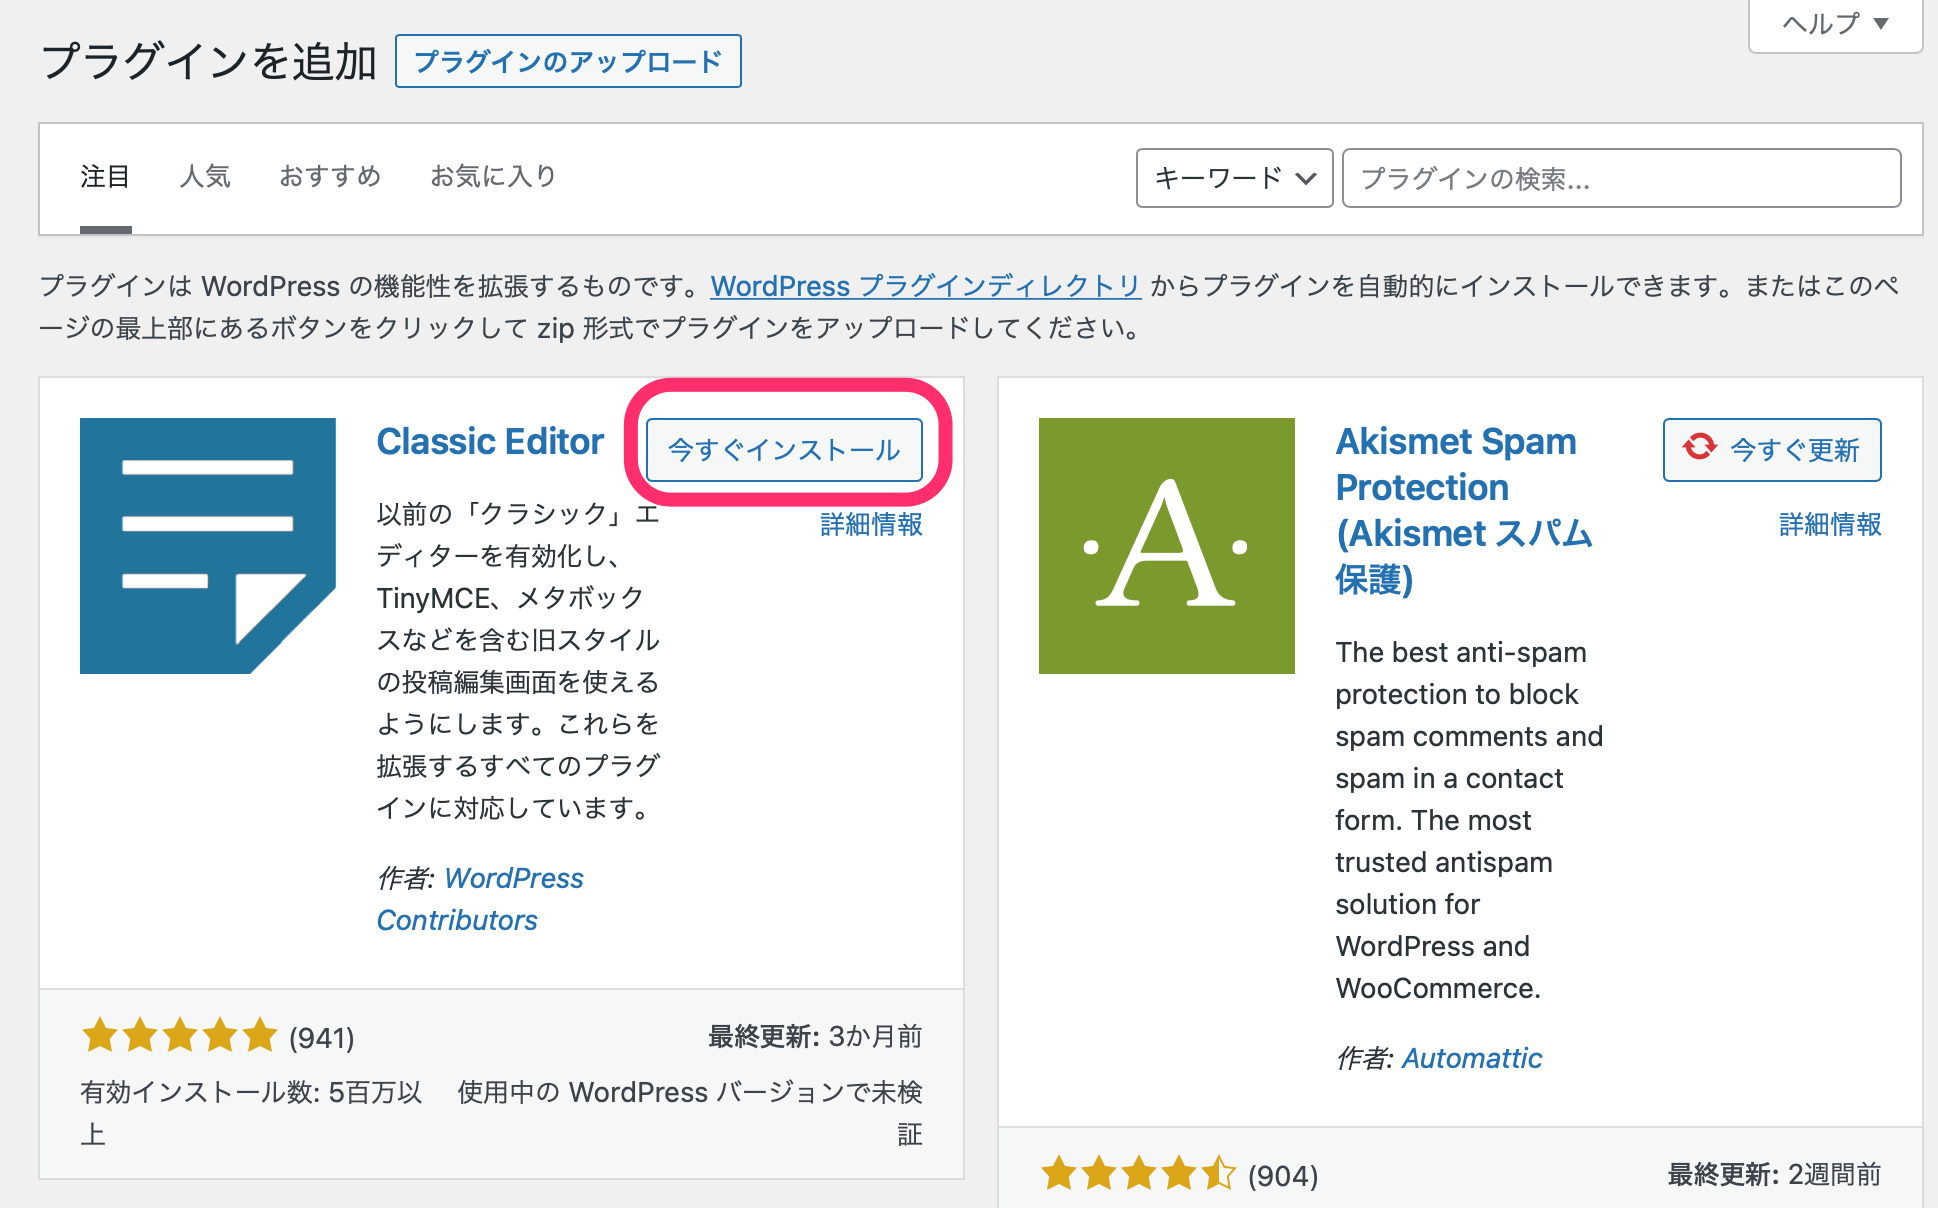Switch to the 人気 popular tab

coord(205,177)
